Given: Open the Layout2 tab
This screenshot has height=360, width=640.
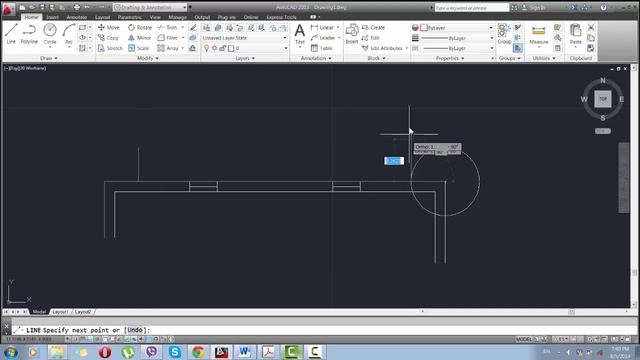Looking at the screenshot, I should coord(83,312).
